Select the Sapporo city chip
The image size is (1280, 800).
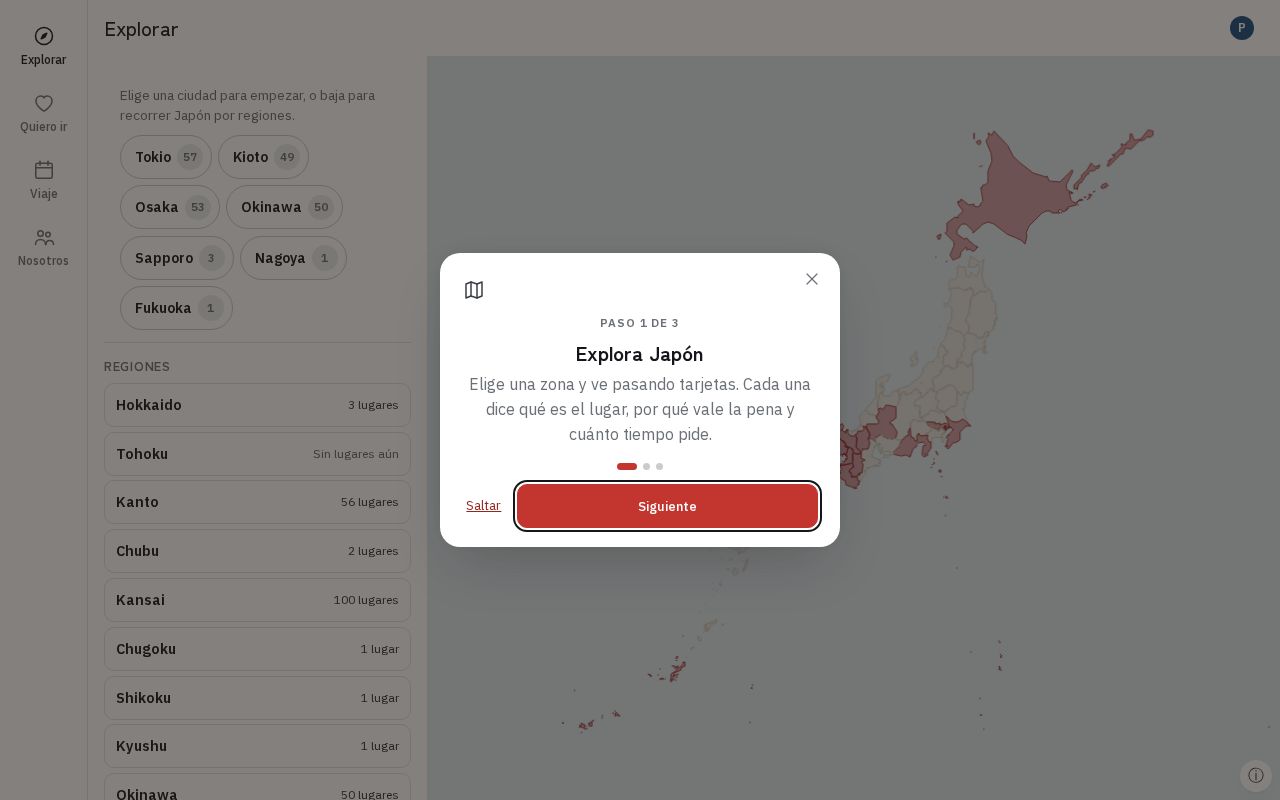(177, 258)
